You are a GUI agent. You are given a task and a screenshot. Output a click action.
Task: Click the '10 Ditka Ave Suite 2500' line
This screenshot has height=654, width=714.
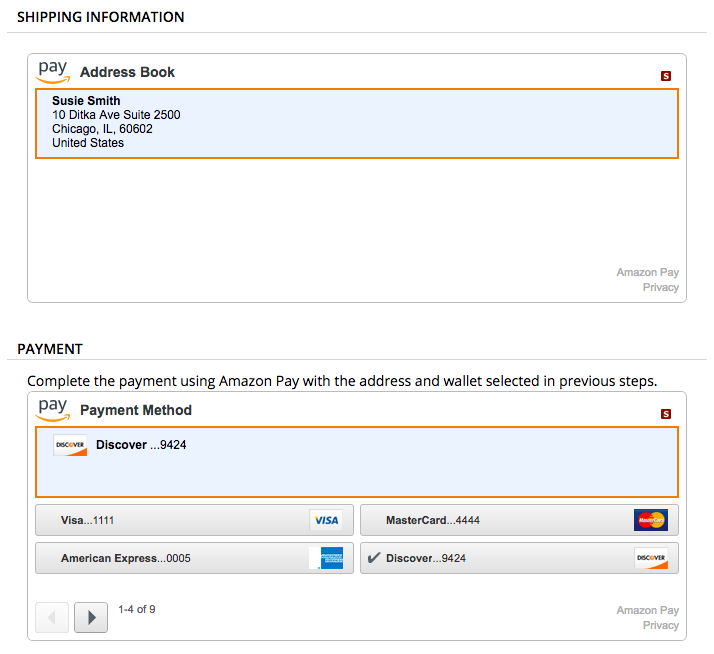click(x=116, y=115)
